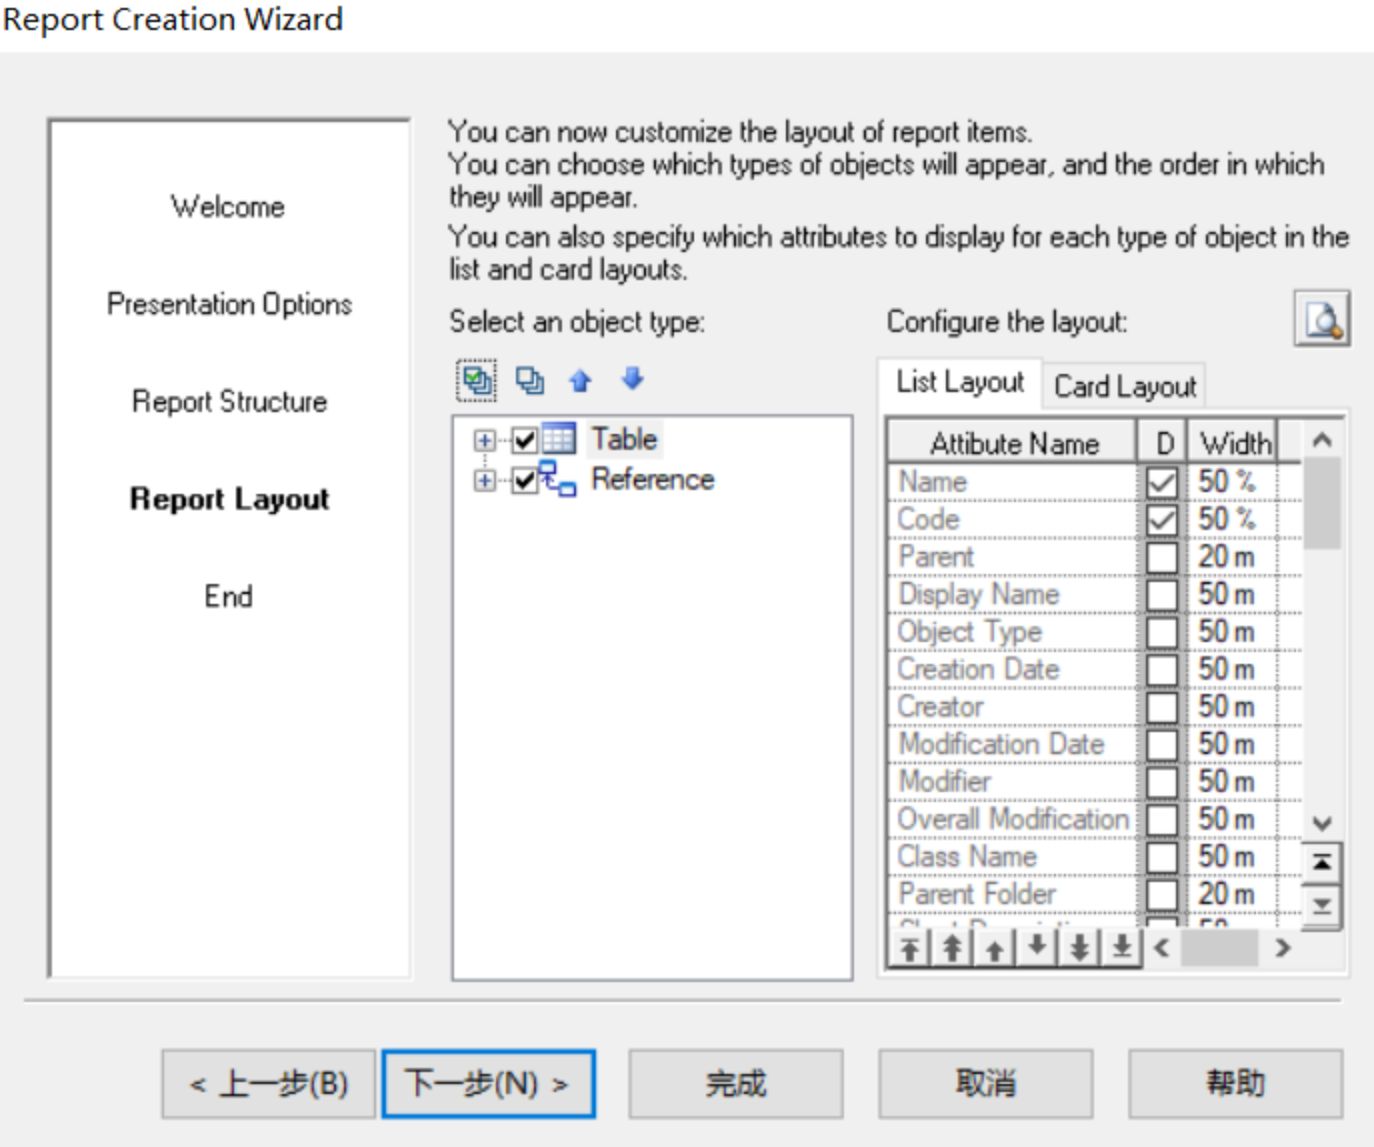Select the List Layout tab
Screen dimensions: 1374x1147
click(957, 383)
